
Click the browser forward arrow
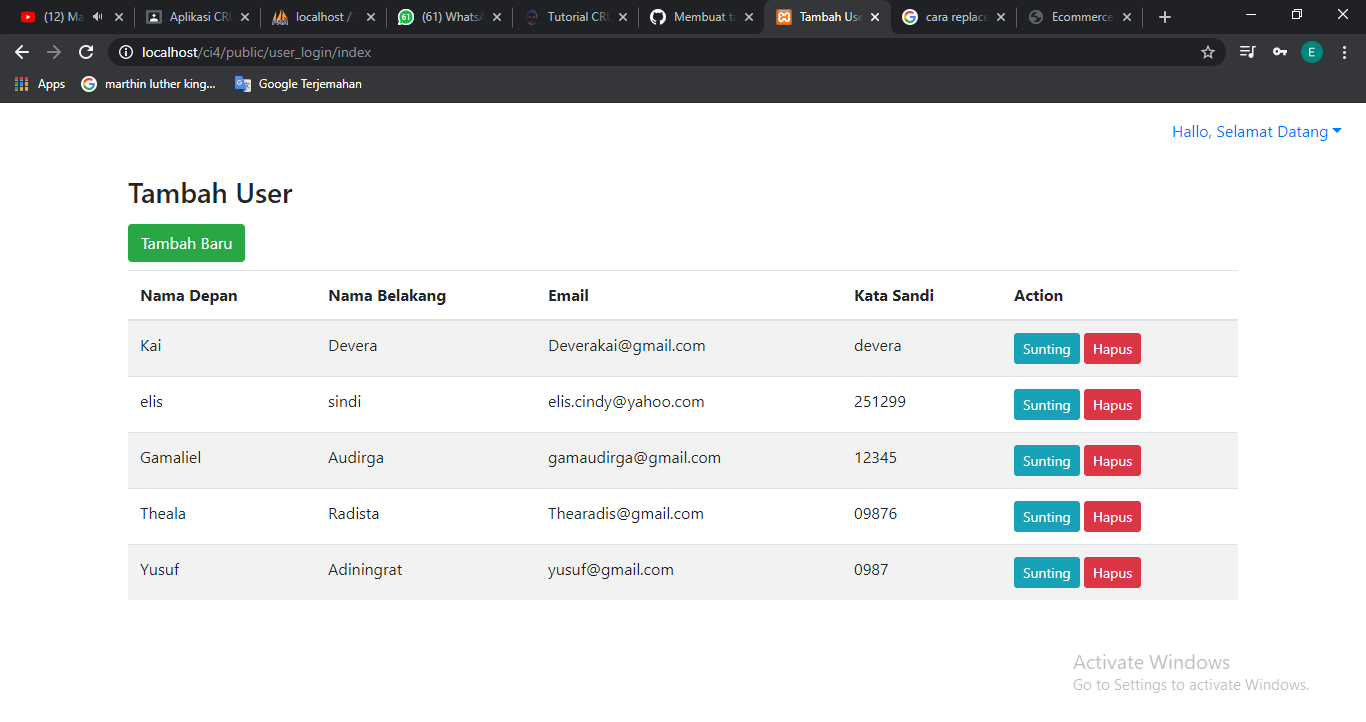(54, 52)
